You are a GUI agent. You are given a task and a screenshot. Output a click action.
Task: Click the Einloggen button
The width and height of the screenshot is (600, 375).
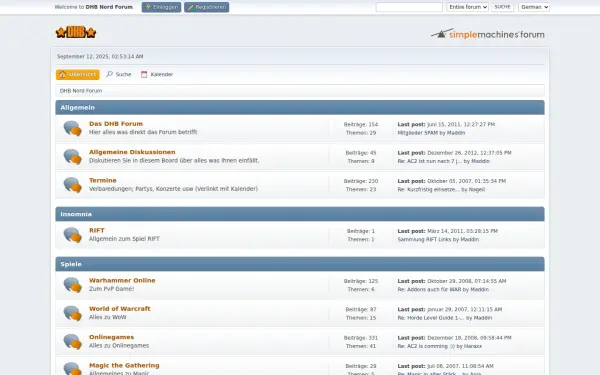click(x=161, y=7)
